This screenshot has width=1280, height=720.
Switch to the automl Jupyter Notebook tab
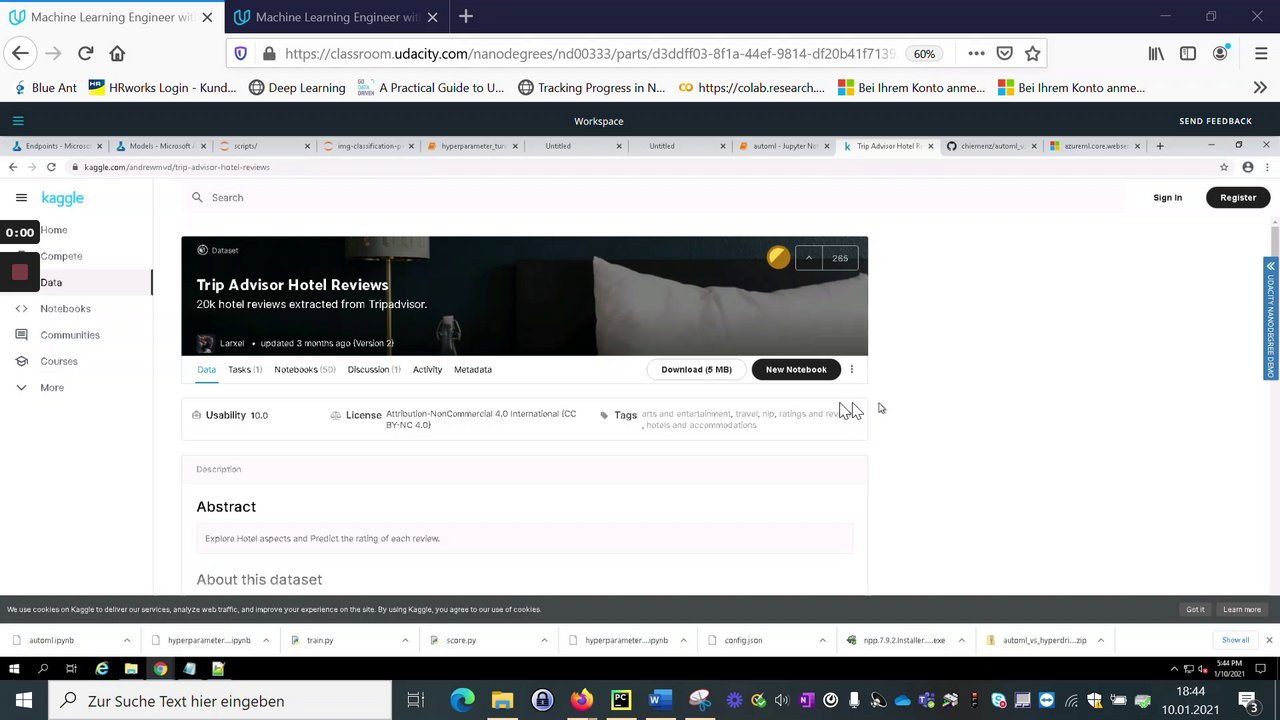pos(785,146)
